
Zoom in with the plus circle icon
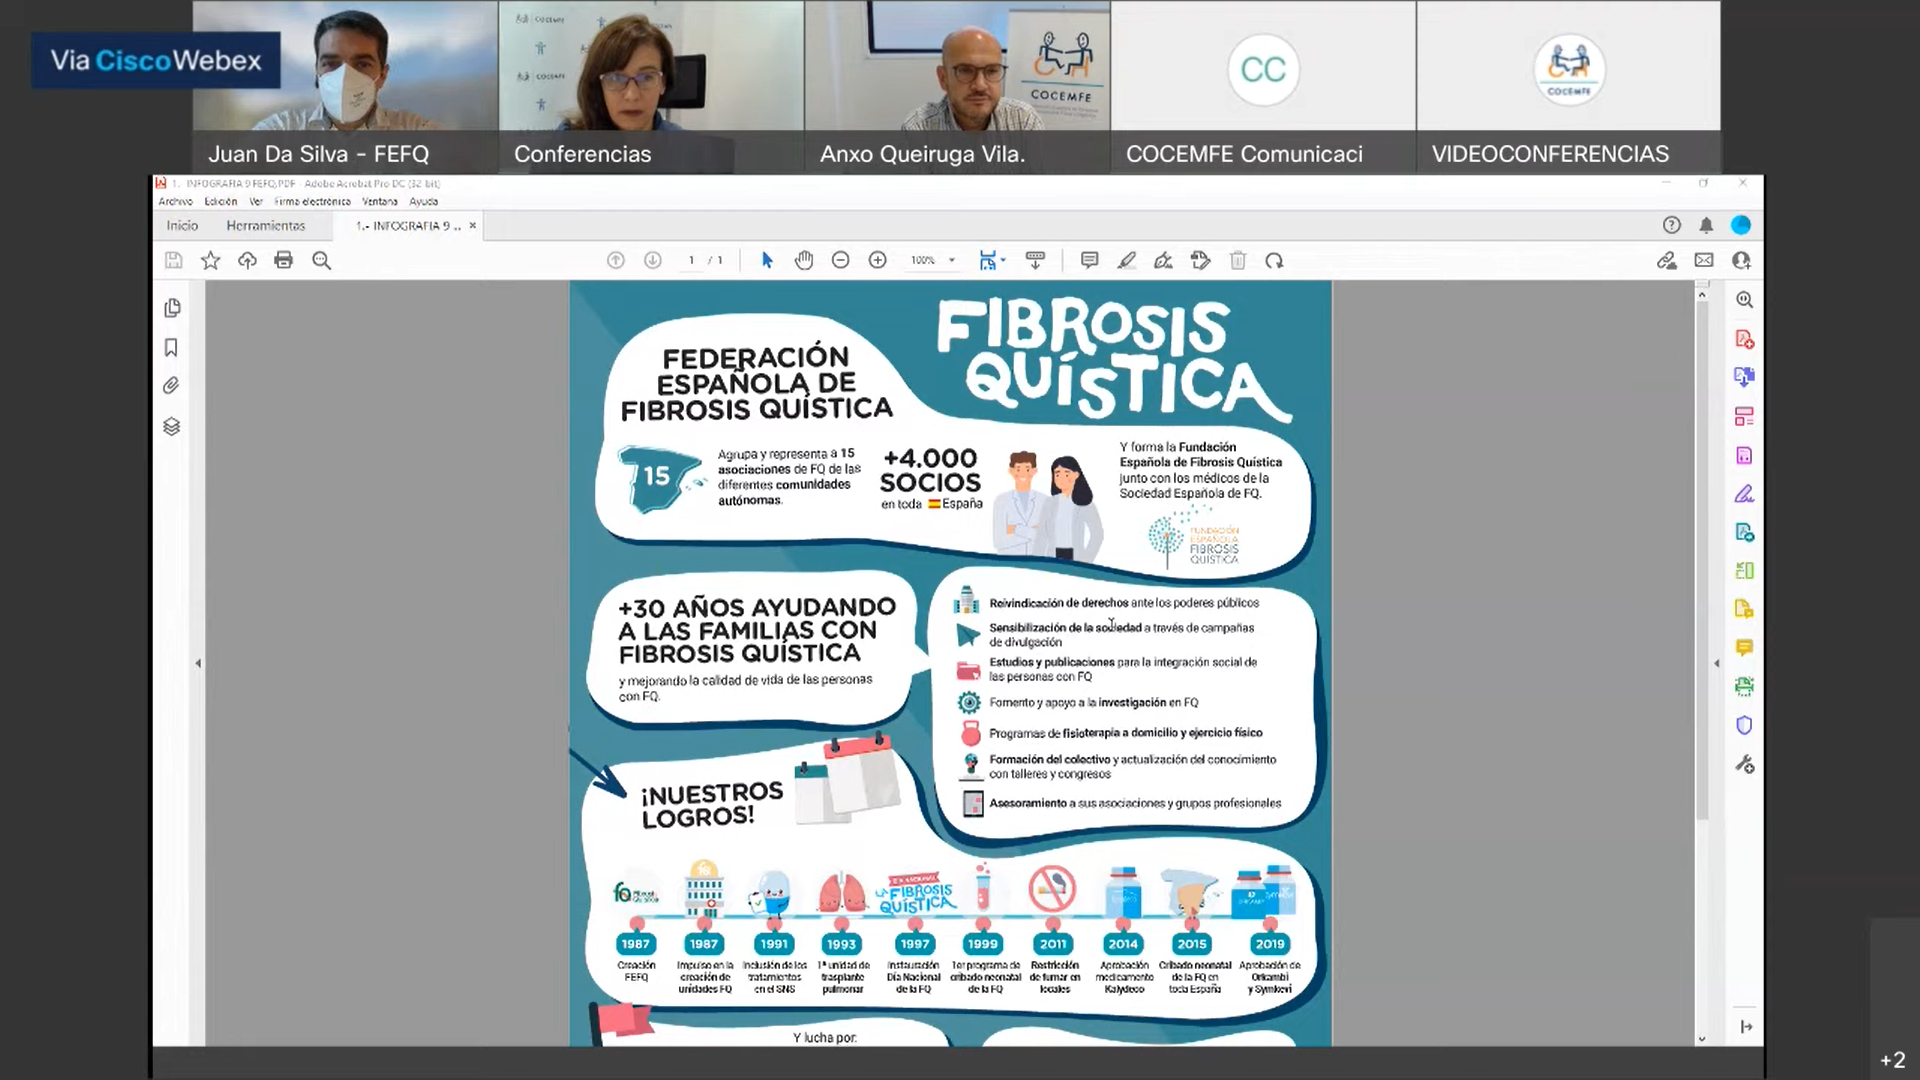[x=878, y=261]
